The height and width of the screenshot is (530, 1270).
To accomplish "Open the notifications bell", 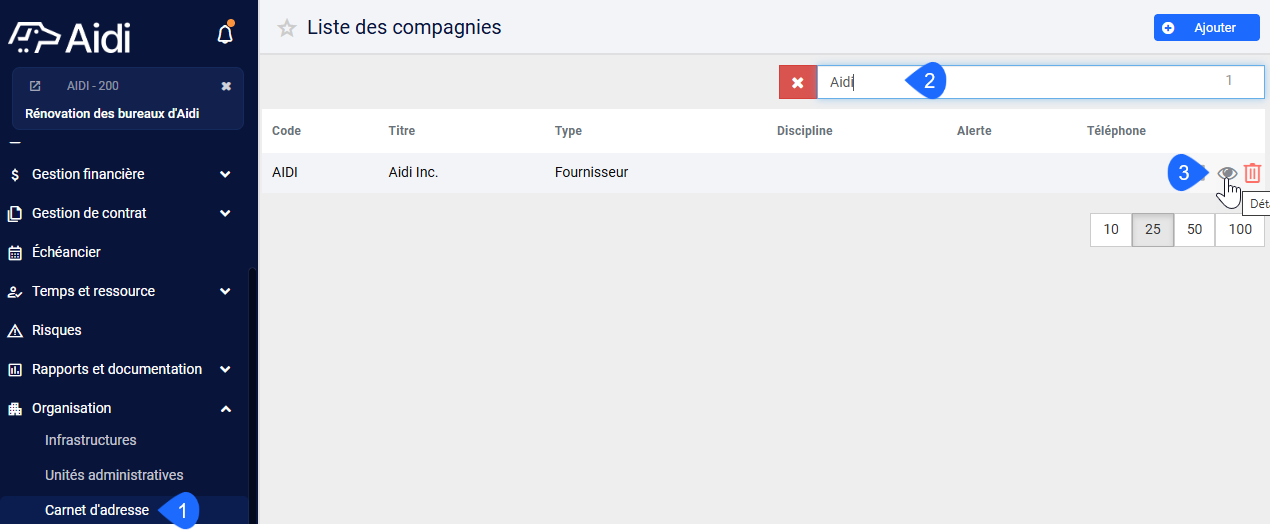I will pyautogui.click(x=225, y=34).
